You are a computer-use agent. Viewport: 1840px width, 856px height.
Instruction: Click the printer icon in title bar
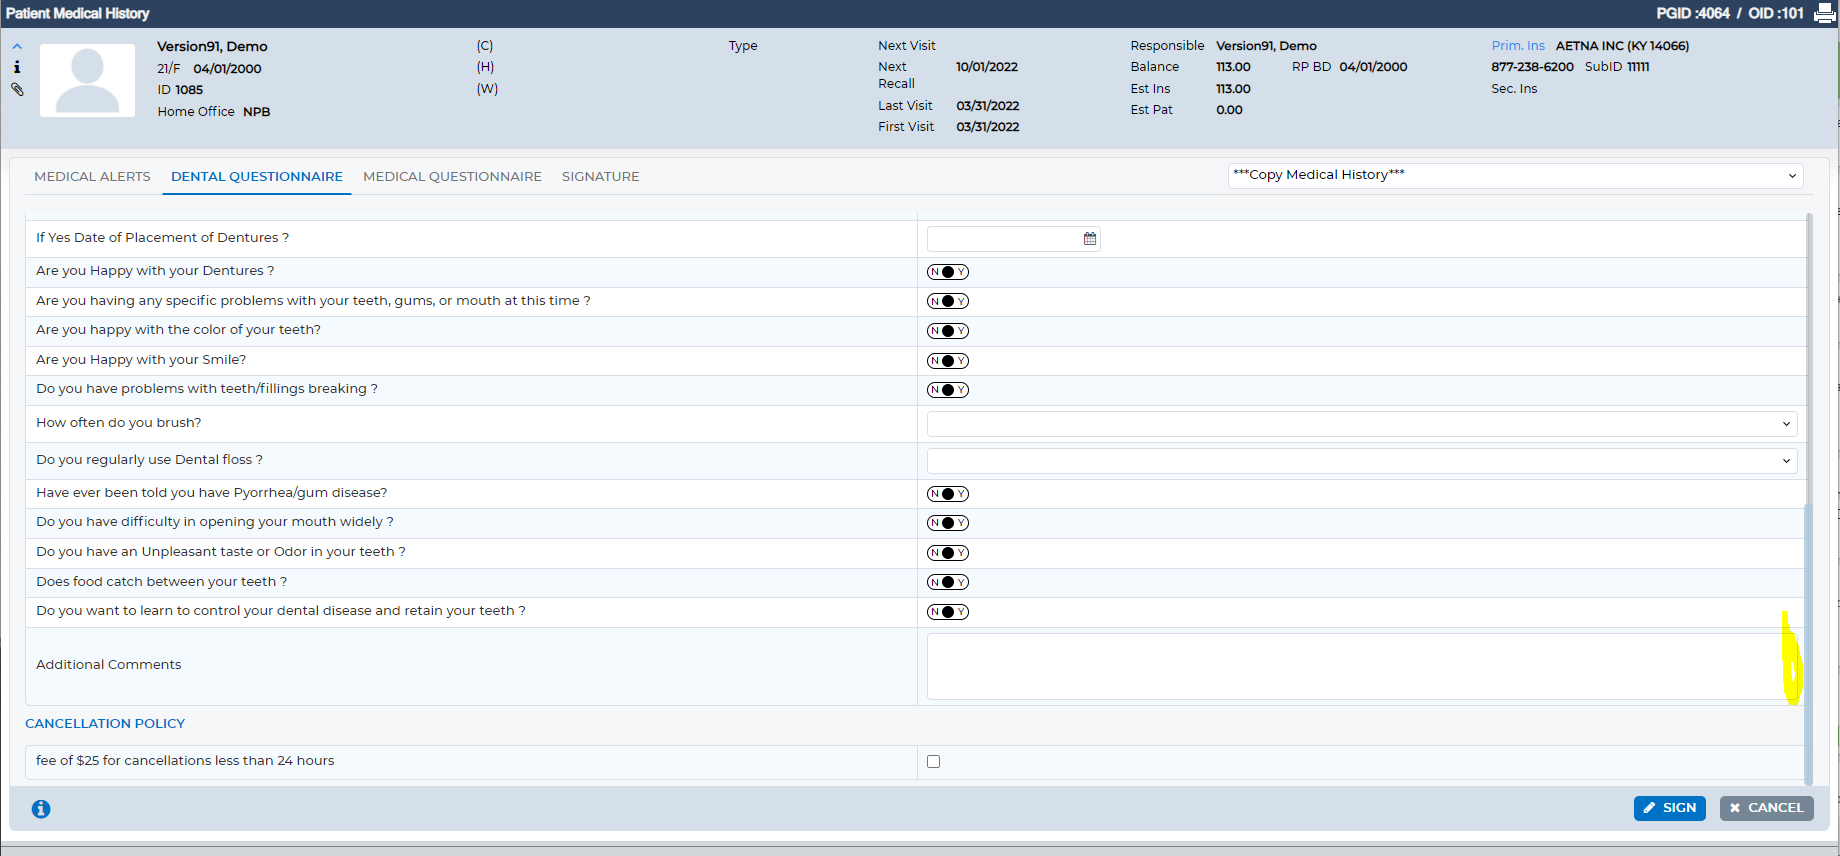[x=1824, y=13]
